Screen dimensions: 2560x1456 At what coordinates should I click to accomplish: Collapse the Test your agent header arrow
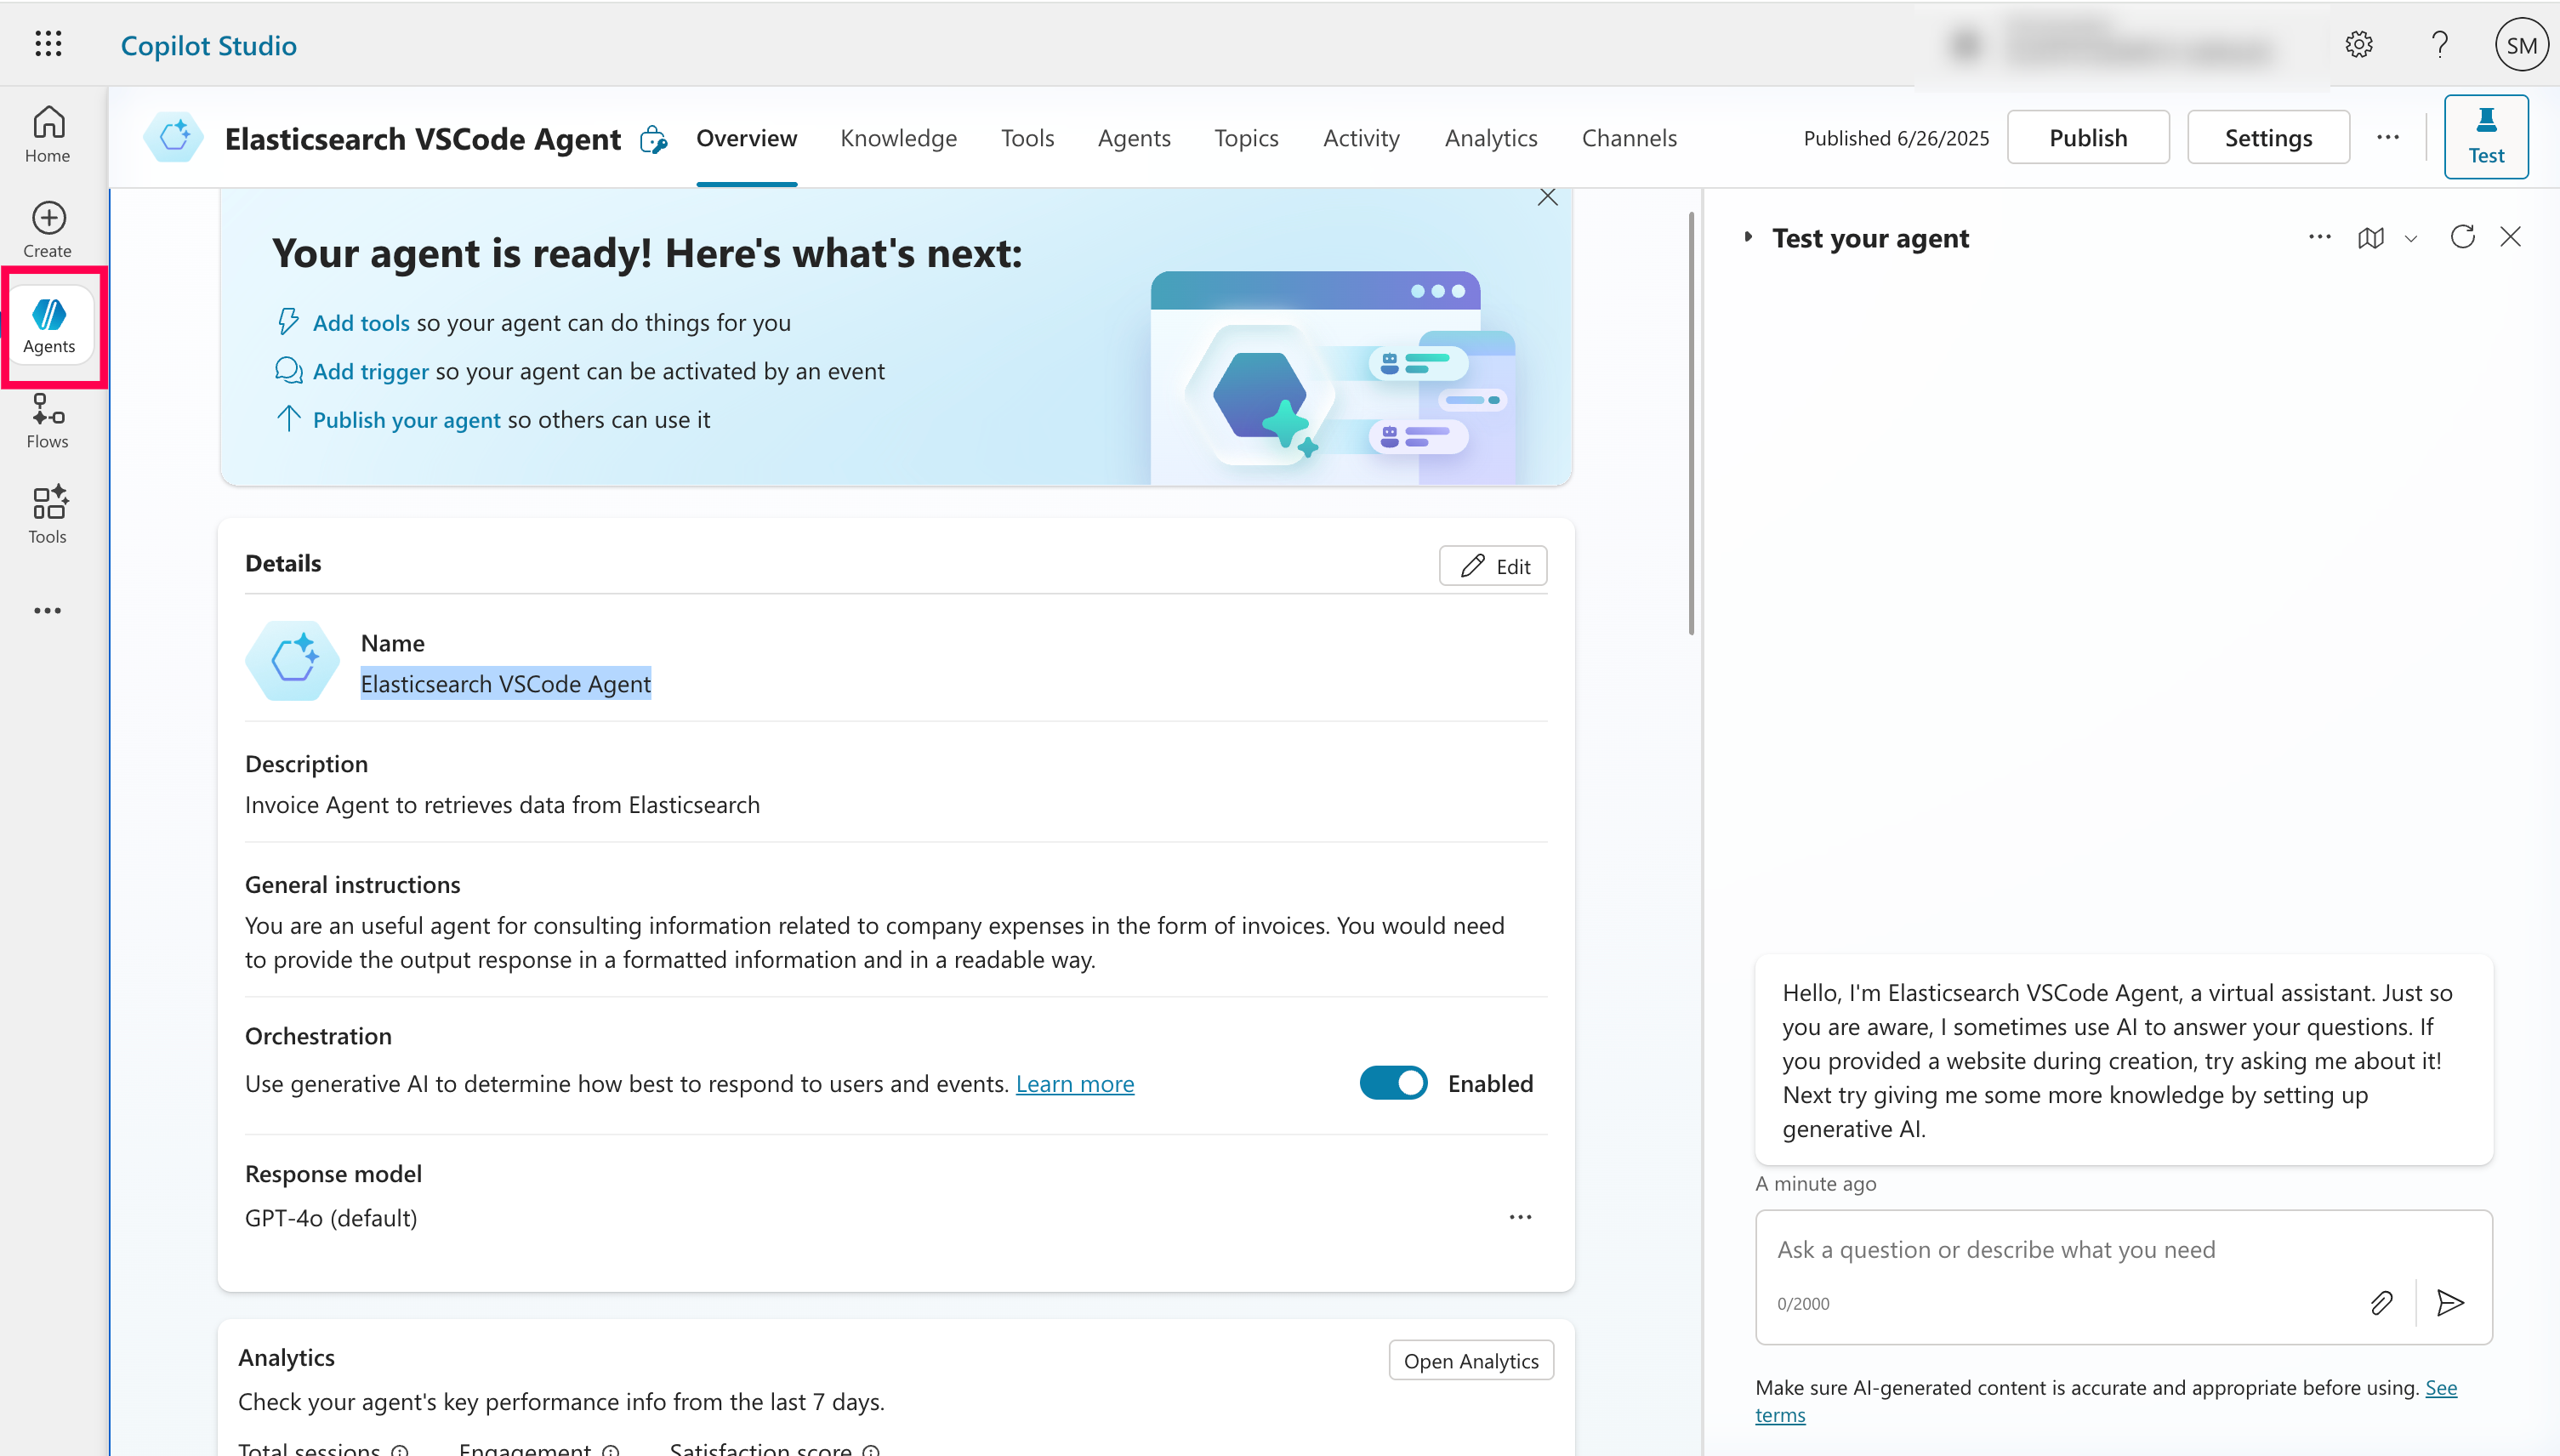click(x=1749, y=237)
